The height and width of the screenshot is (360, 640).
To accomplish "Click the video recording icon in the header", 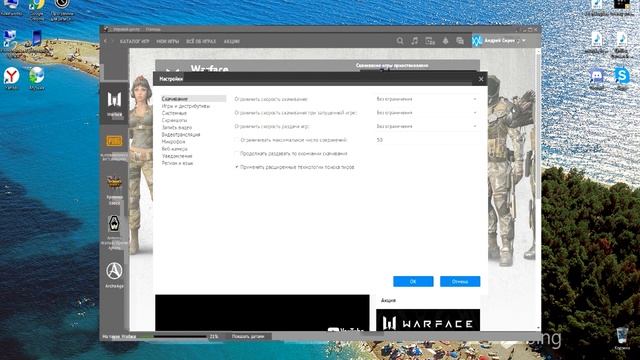I will pos(430,41).
